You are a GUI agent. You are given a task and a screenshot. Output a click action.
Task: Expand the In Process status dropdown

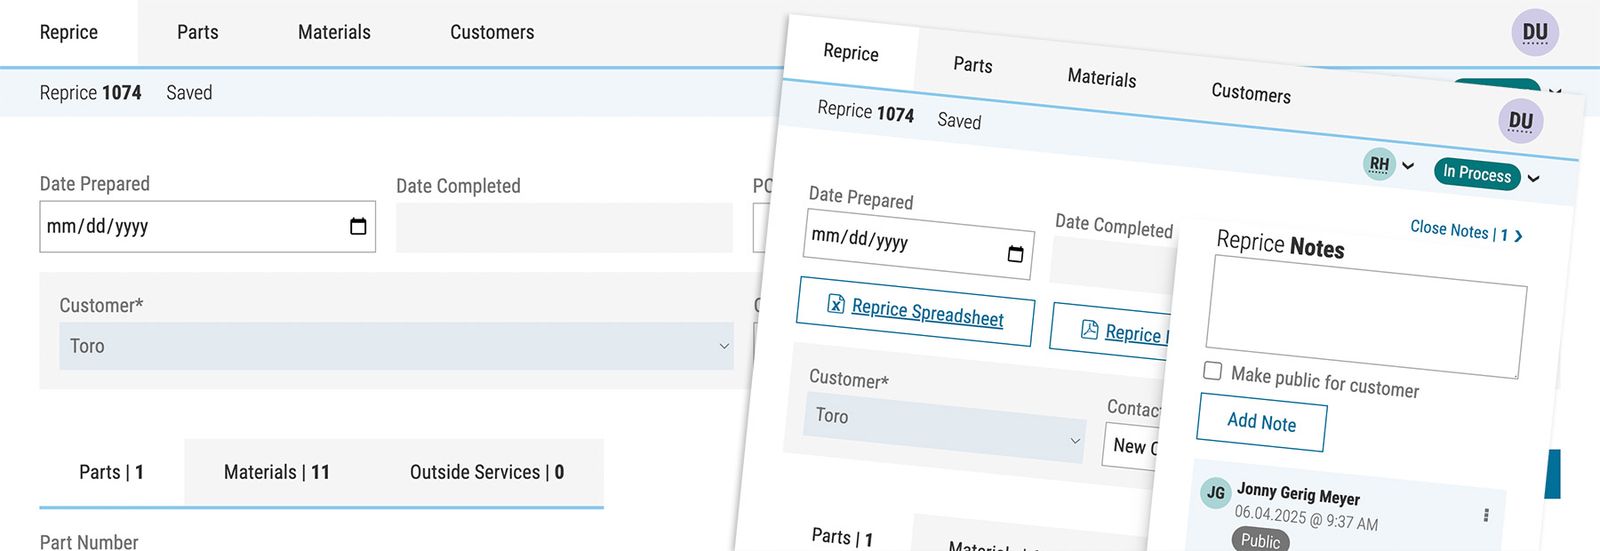point(1534,179)
